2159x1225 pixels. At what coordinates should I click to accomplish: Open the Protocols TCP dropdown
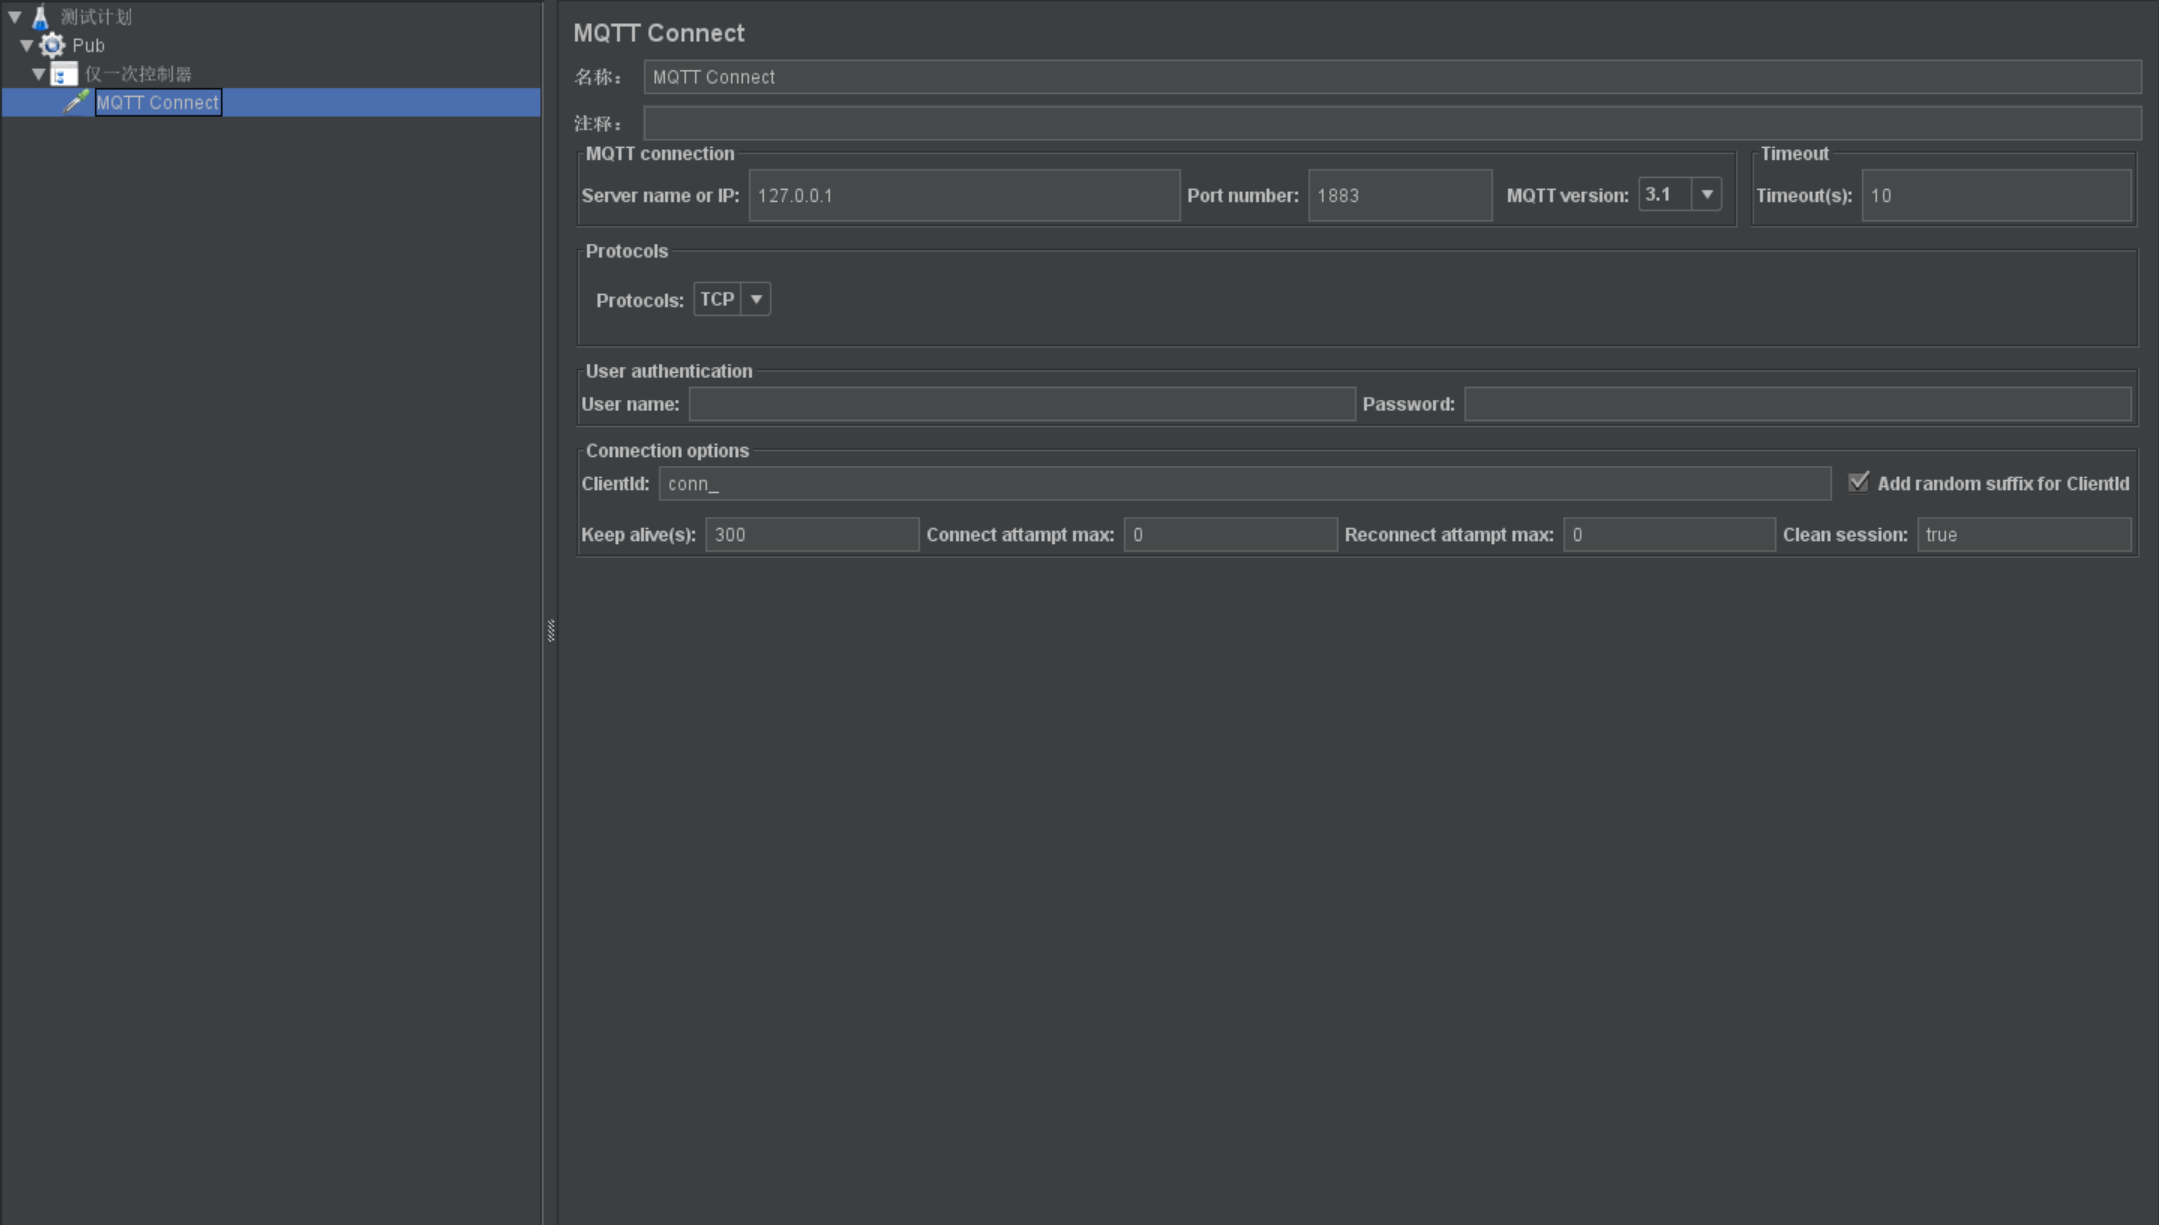756,299
